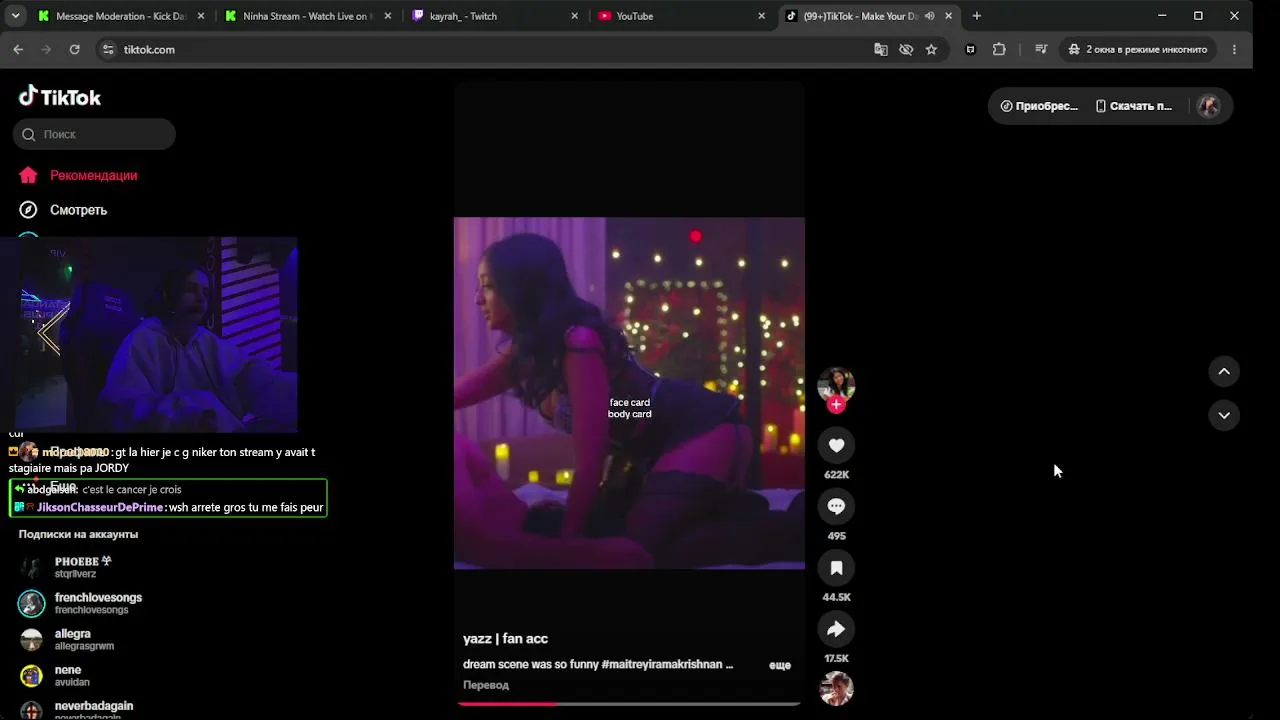Open the Смотреть explore link

tap(79, 210)
